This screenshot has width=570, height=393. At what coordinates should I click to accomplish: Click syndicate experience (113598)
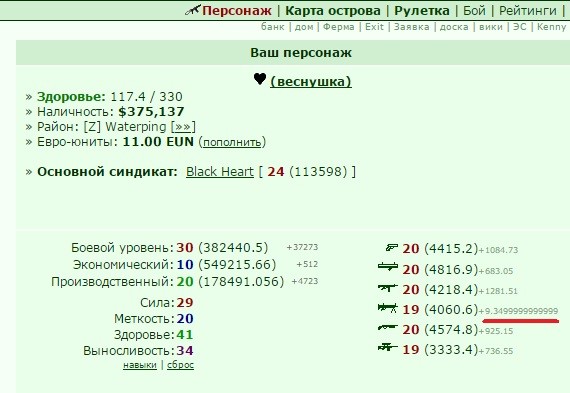318,172
